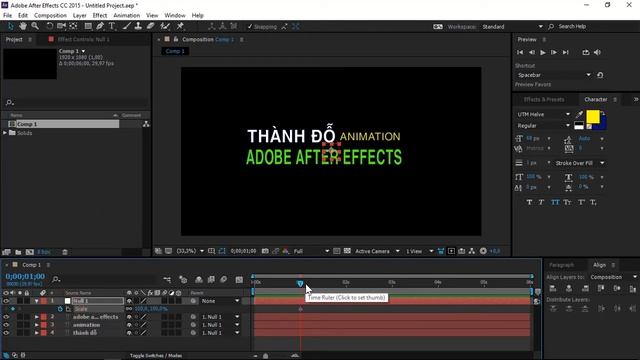
Task: Click the composition mini-flowchart timeline icon
Action: pyautogui.click(x=167, y=279)
